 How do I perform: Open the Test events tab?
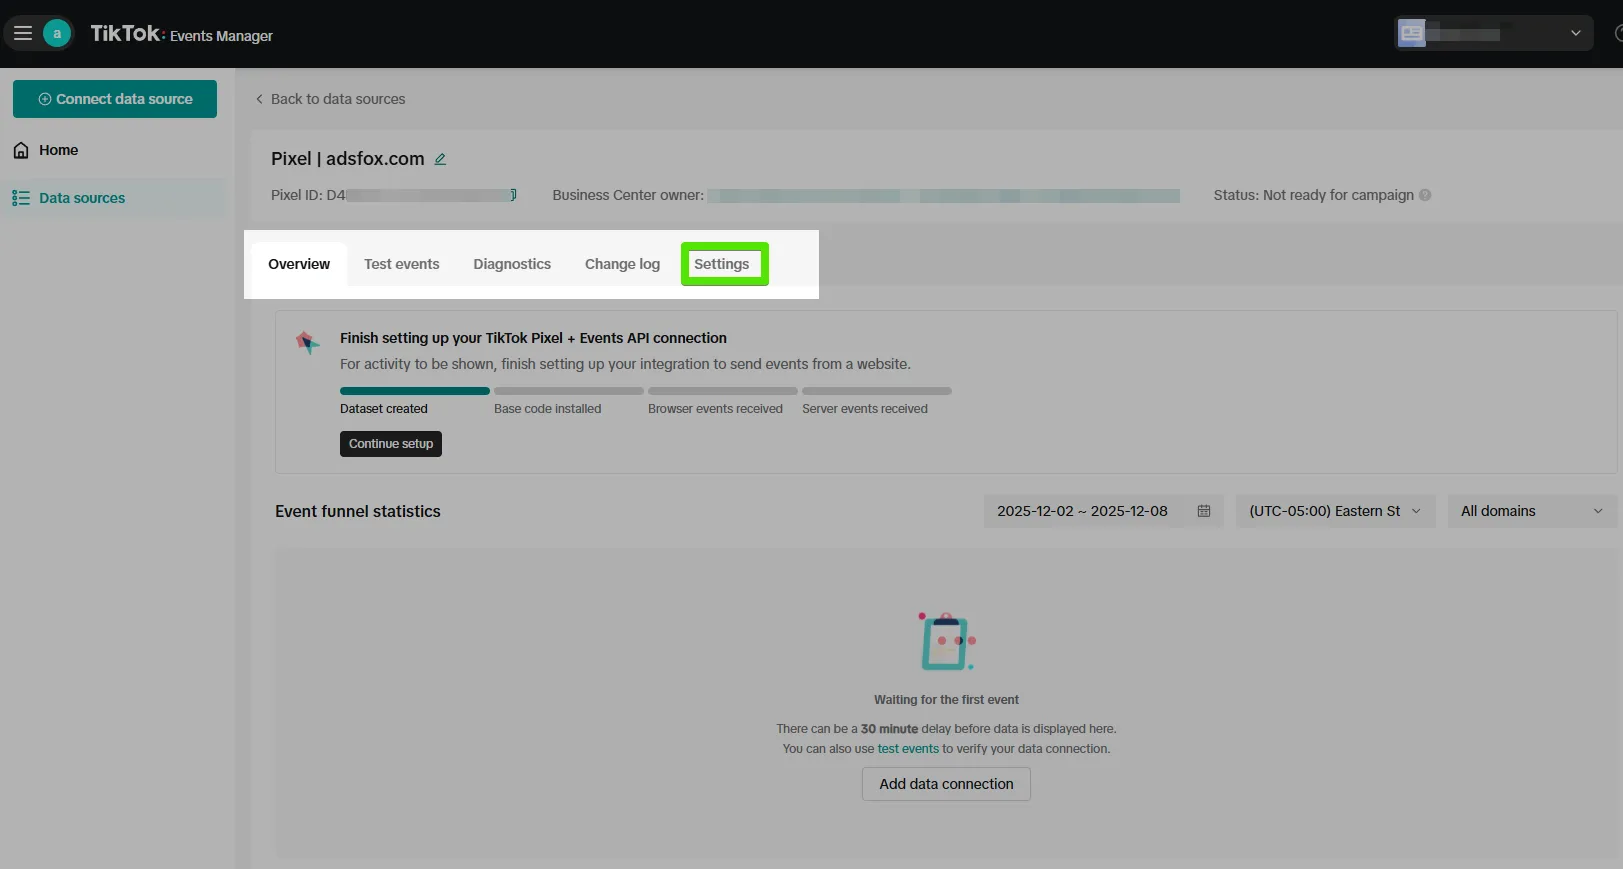[402, 264]
